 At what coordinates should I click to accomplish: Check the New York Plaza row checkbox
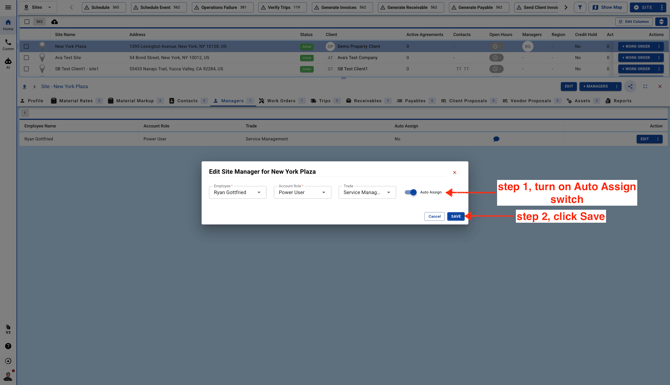(26, 46)
